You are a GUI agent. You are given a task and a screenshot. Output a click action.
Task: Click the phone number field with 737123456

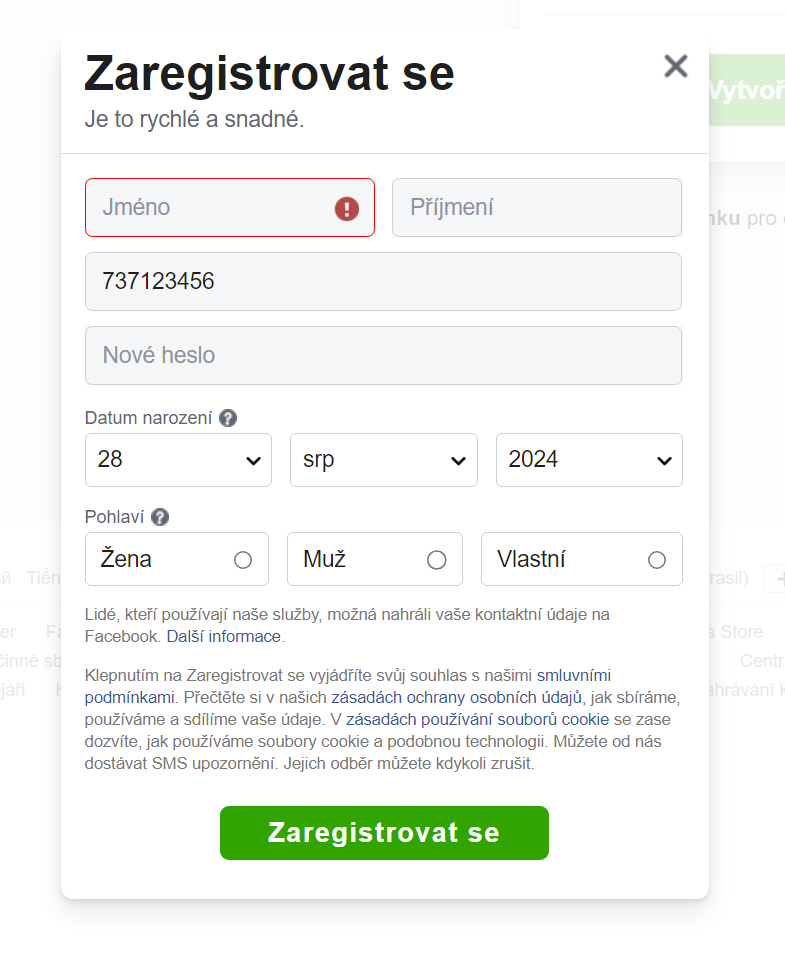383,281
